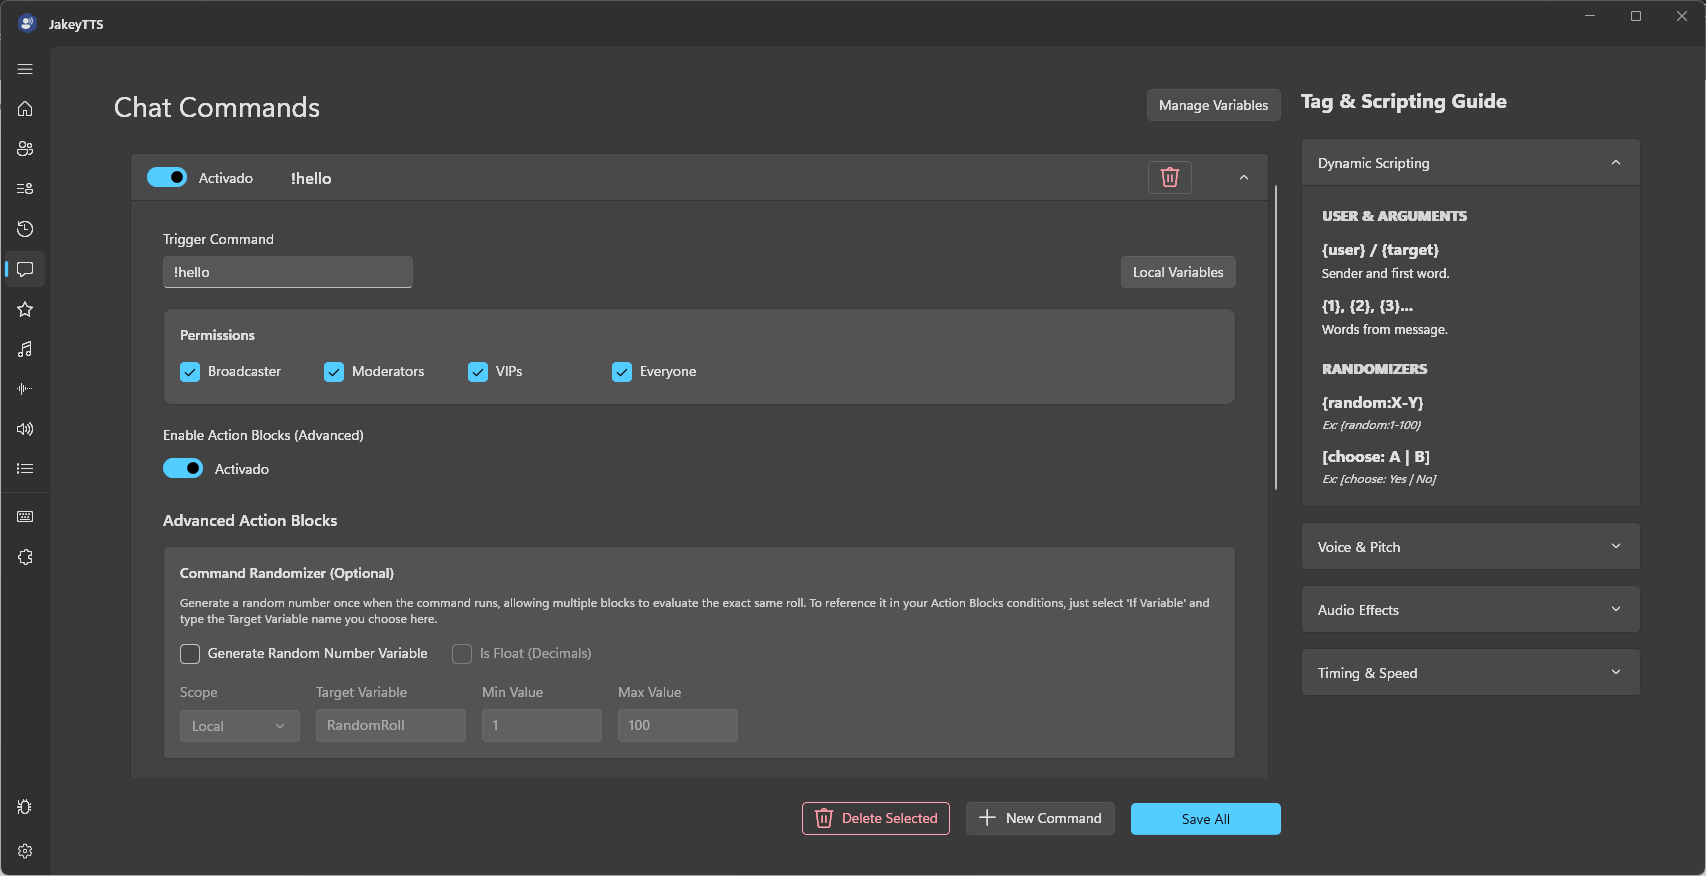1706x876 pixels.
Task: Click the Trigger Command input field
Action: click(x=288, y=272)
